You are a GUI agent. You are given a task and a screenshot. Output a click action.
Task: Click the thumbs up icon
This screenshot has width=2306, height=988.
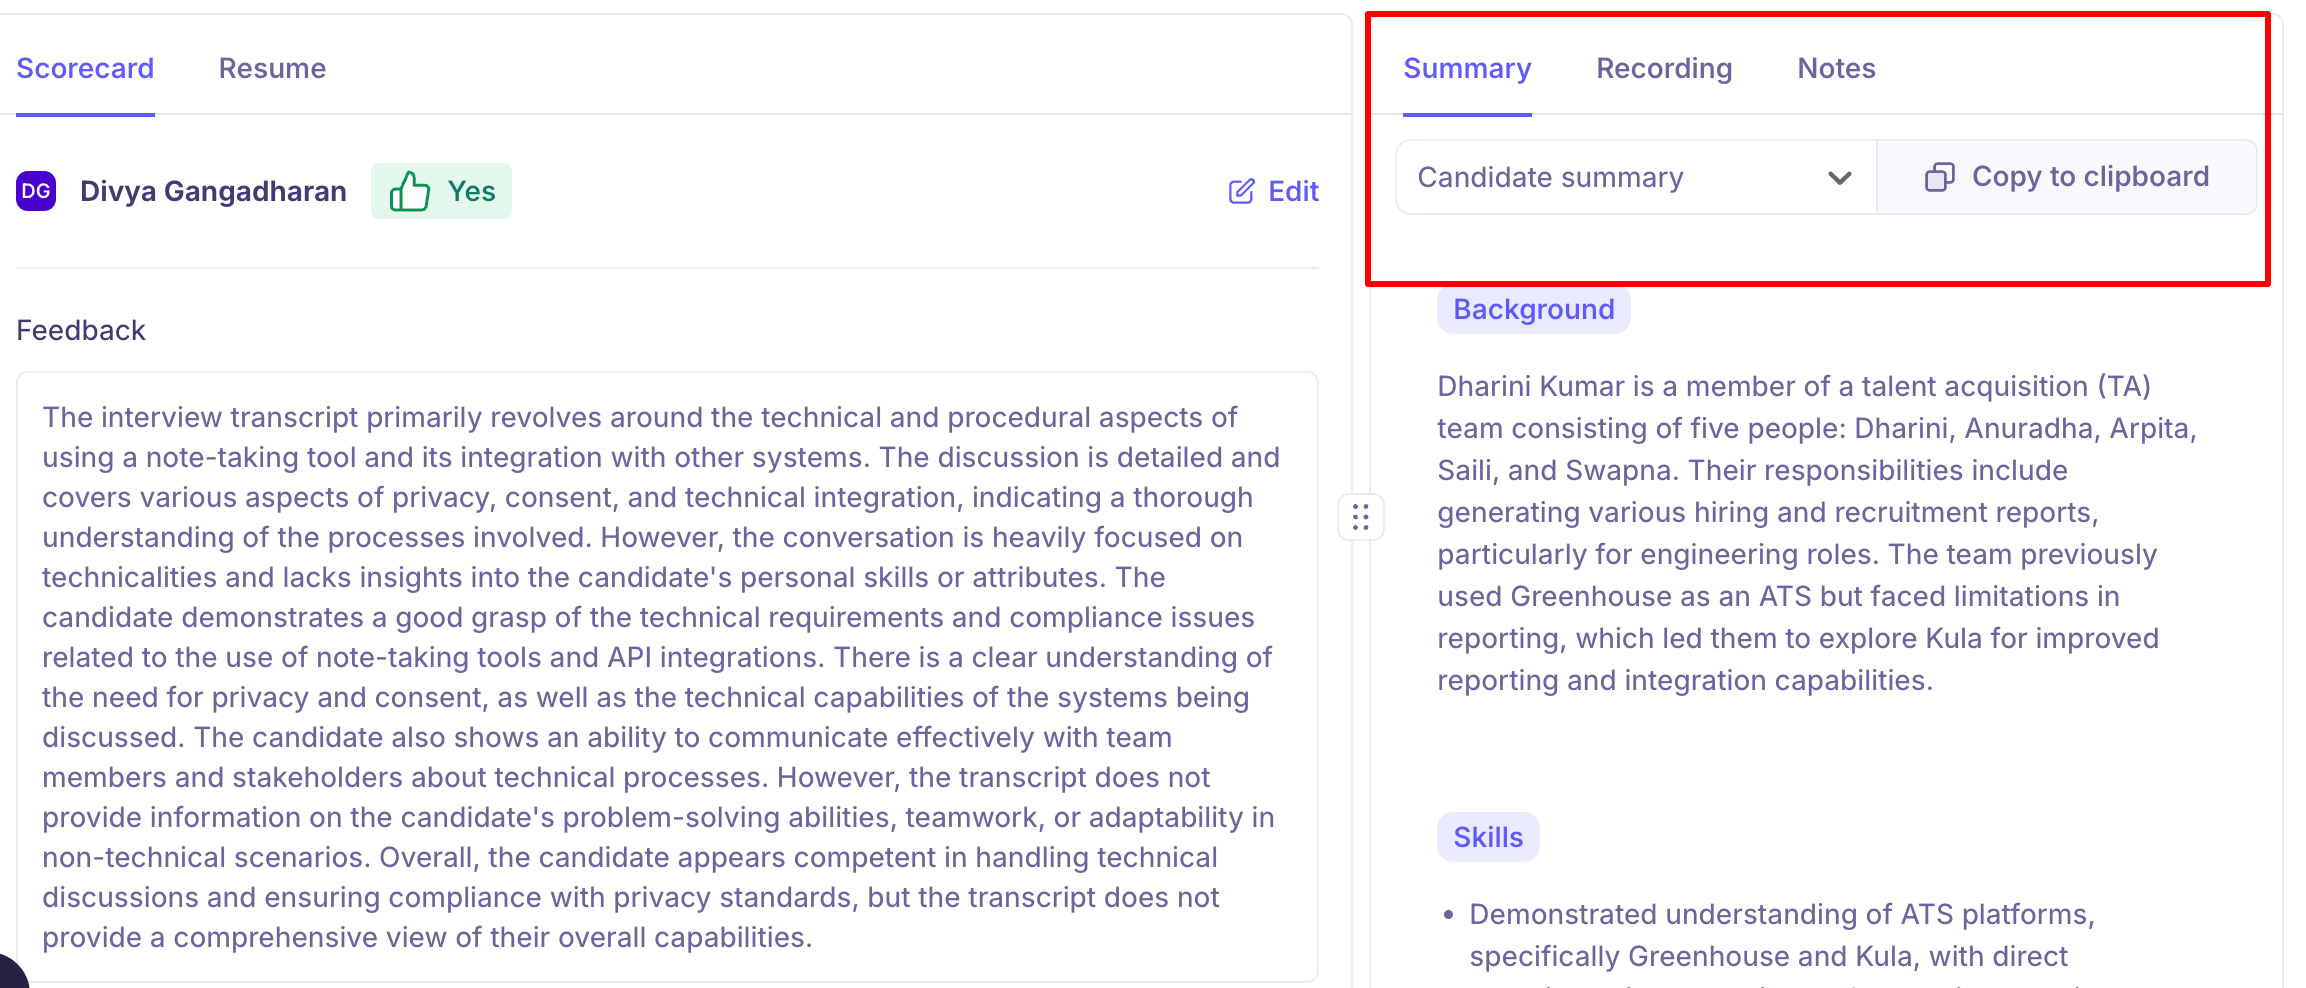410,191
